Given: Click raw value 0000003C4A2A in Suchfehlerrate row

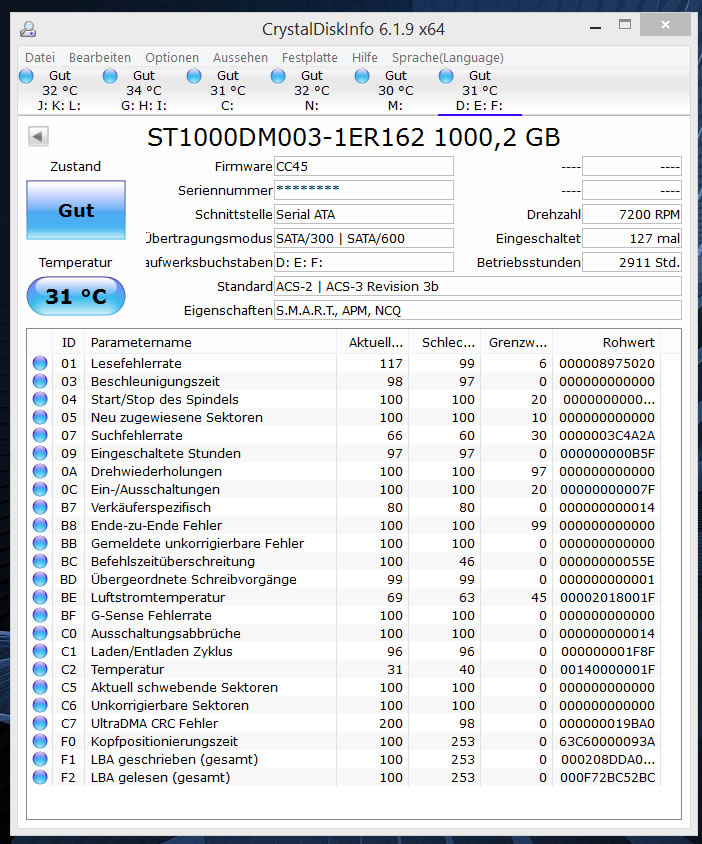Looking at the screenshot, I should coord(607,435).
